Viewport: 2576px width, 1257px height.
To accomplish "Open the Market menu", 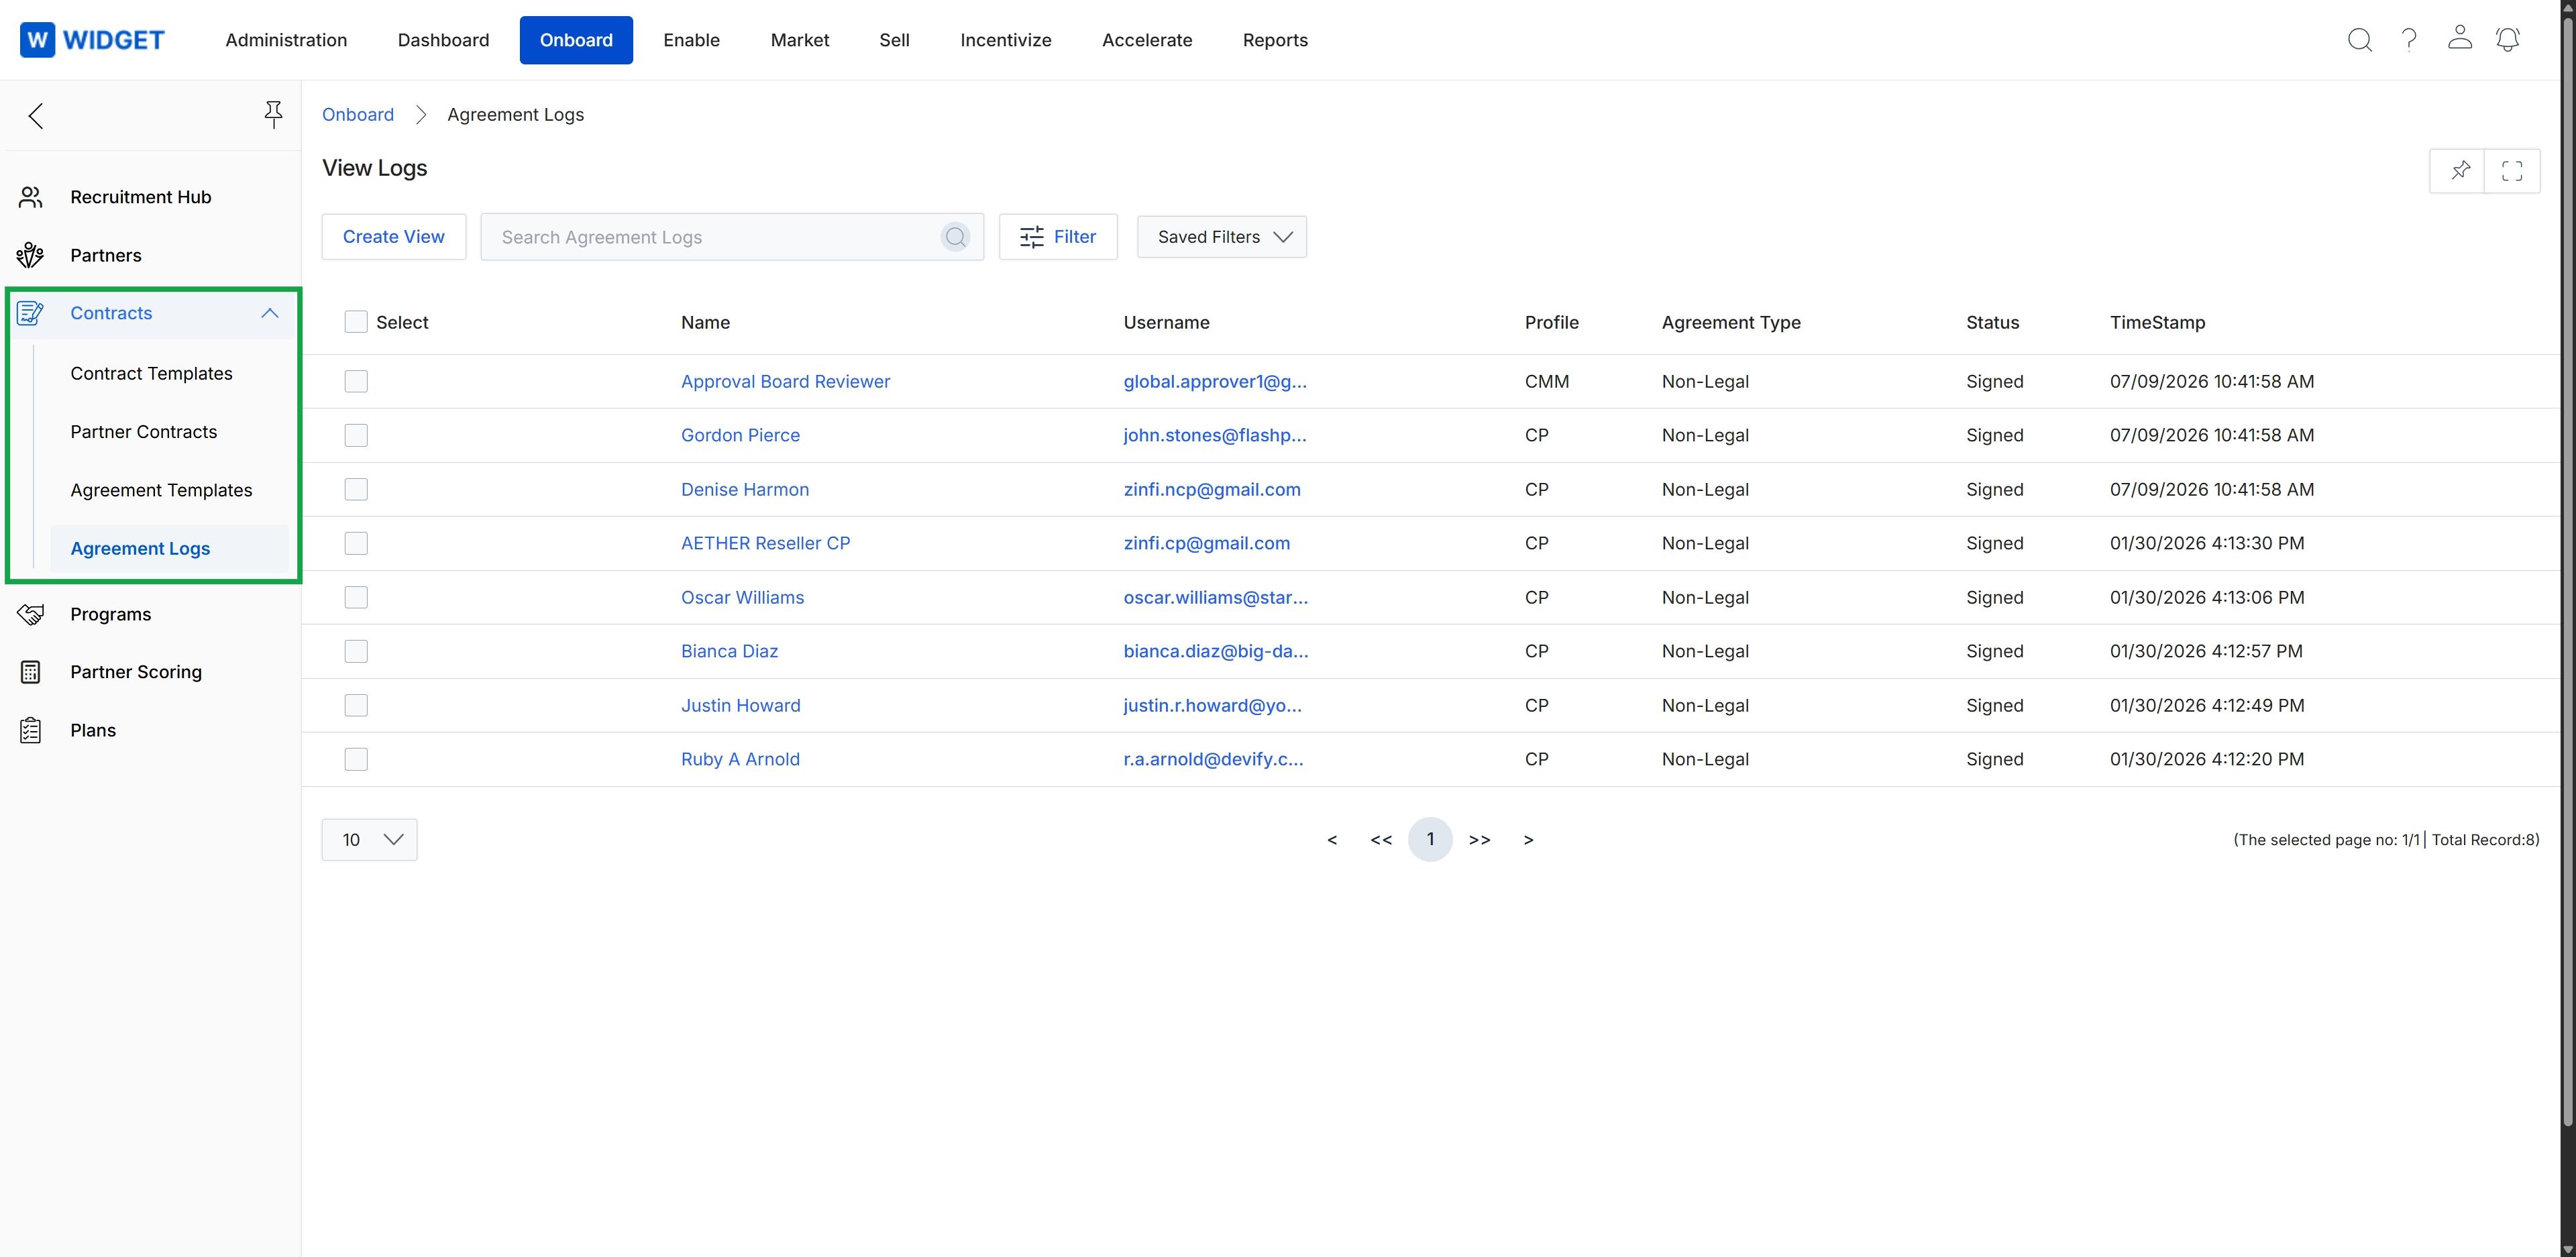I will (x=800, y=40).
